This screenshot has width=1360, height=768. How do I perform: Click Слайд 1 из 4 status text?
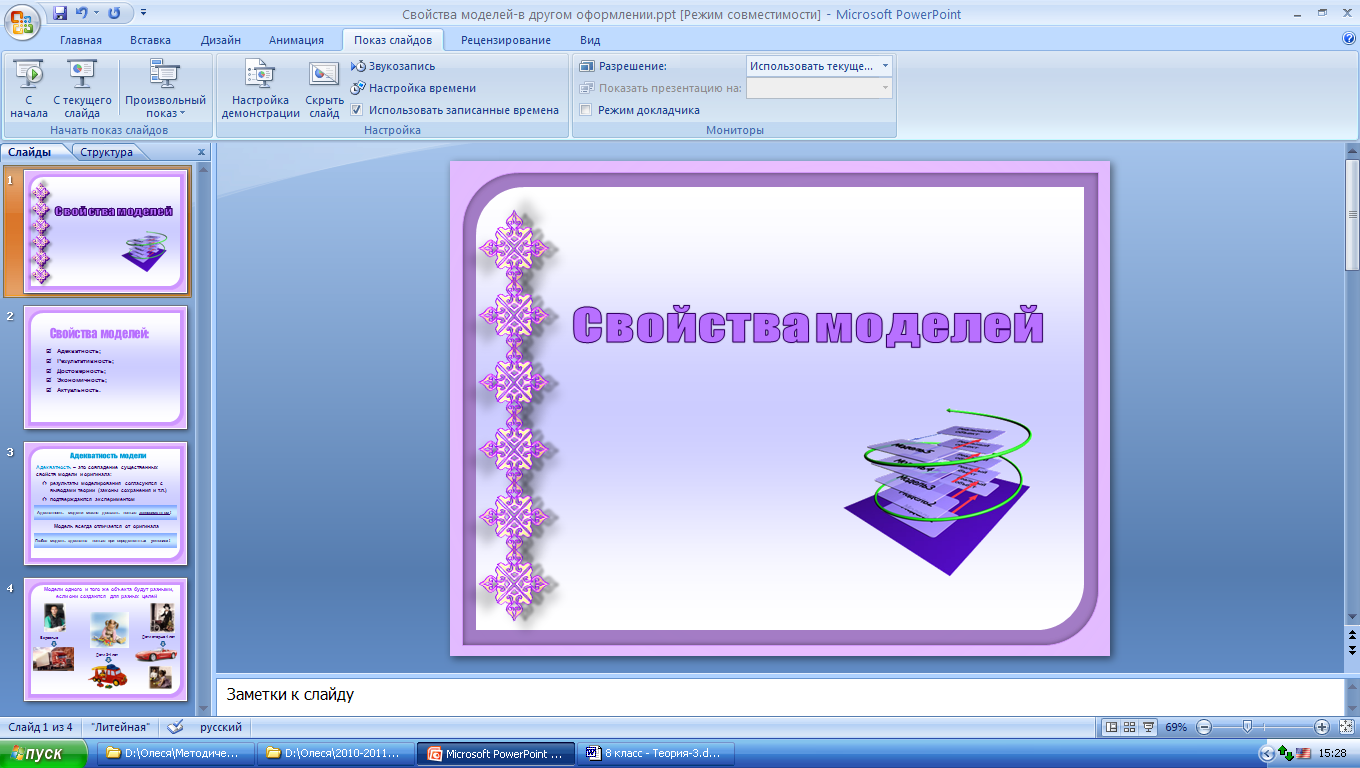click(x=40, y=727)
